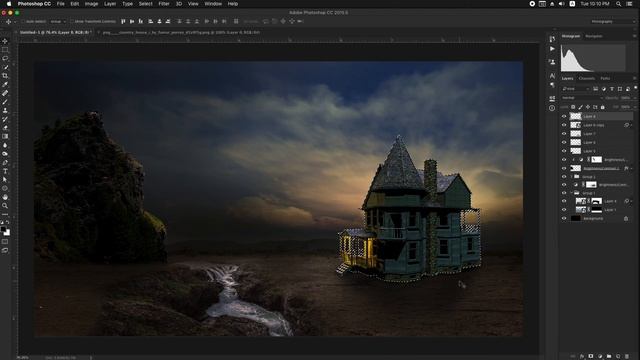
Task: Select the Lasso tool
Action: click(5, 58)
